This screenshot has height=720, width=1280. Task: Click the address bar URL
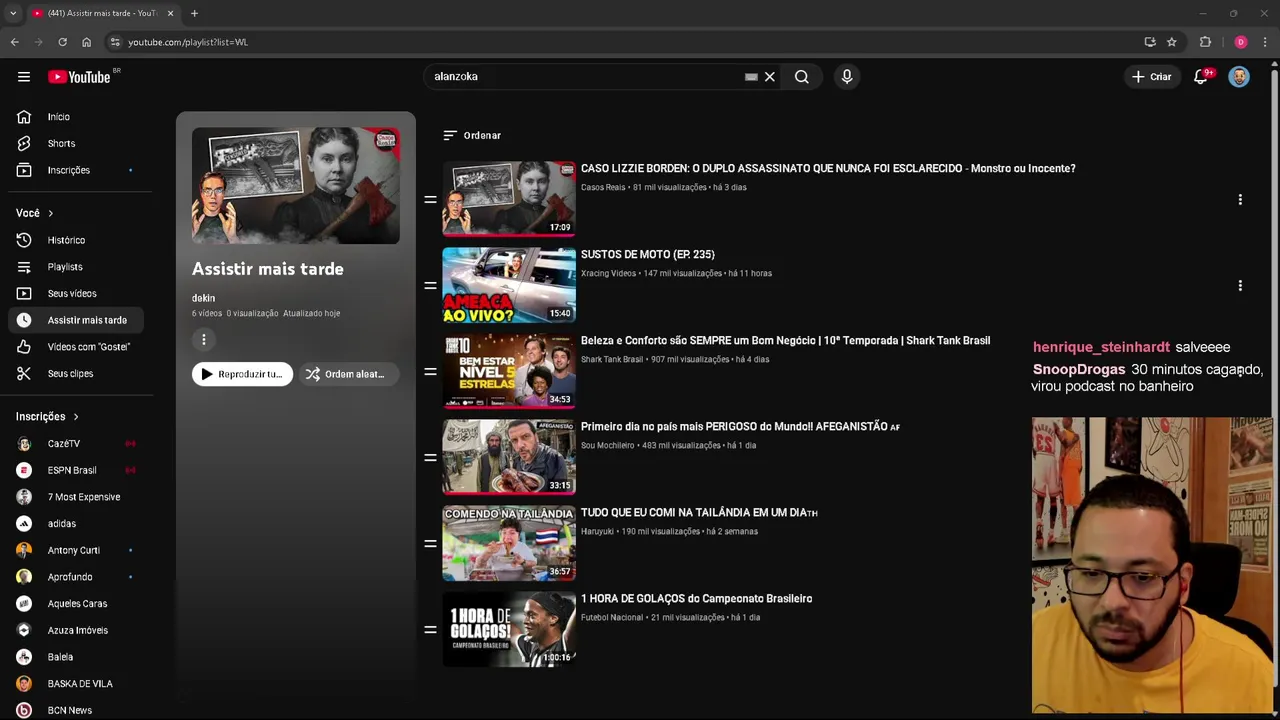tap(188, 42)
